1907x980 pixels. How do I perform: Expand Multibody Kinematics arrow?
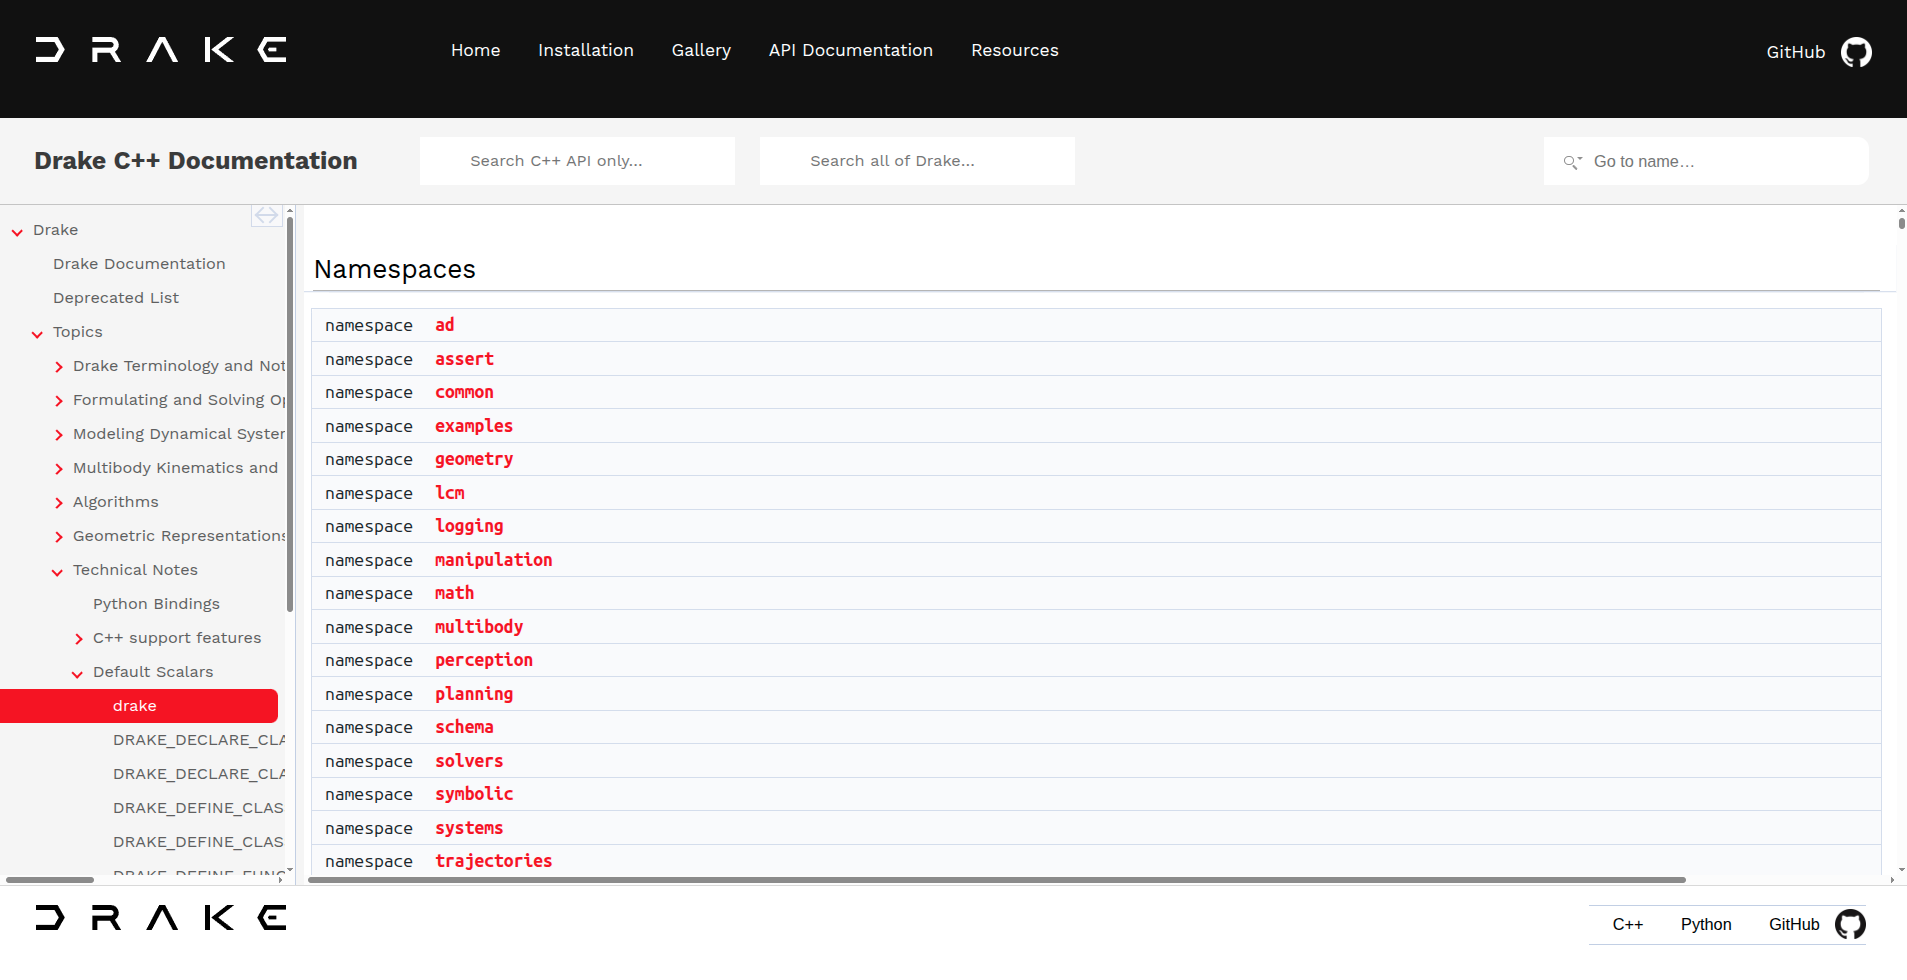(x=59, y=469)
